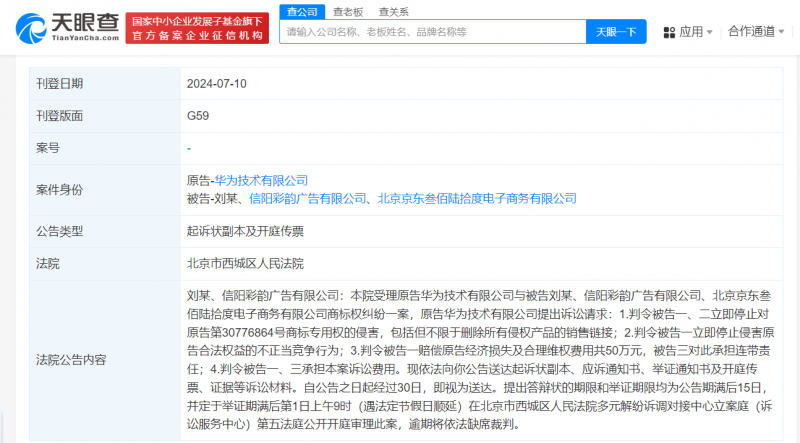Expand the 合作通道 dropdown menu
This screenshot has height=443, width=800.
coord(756,32)
